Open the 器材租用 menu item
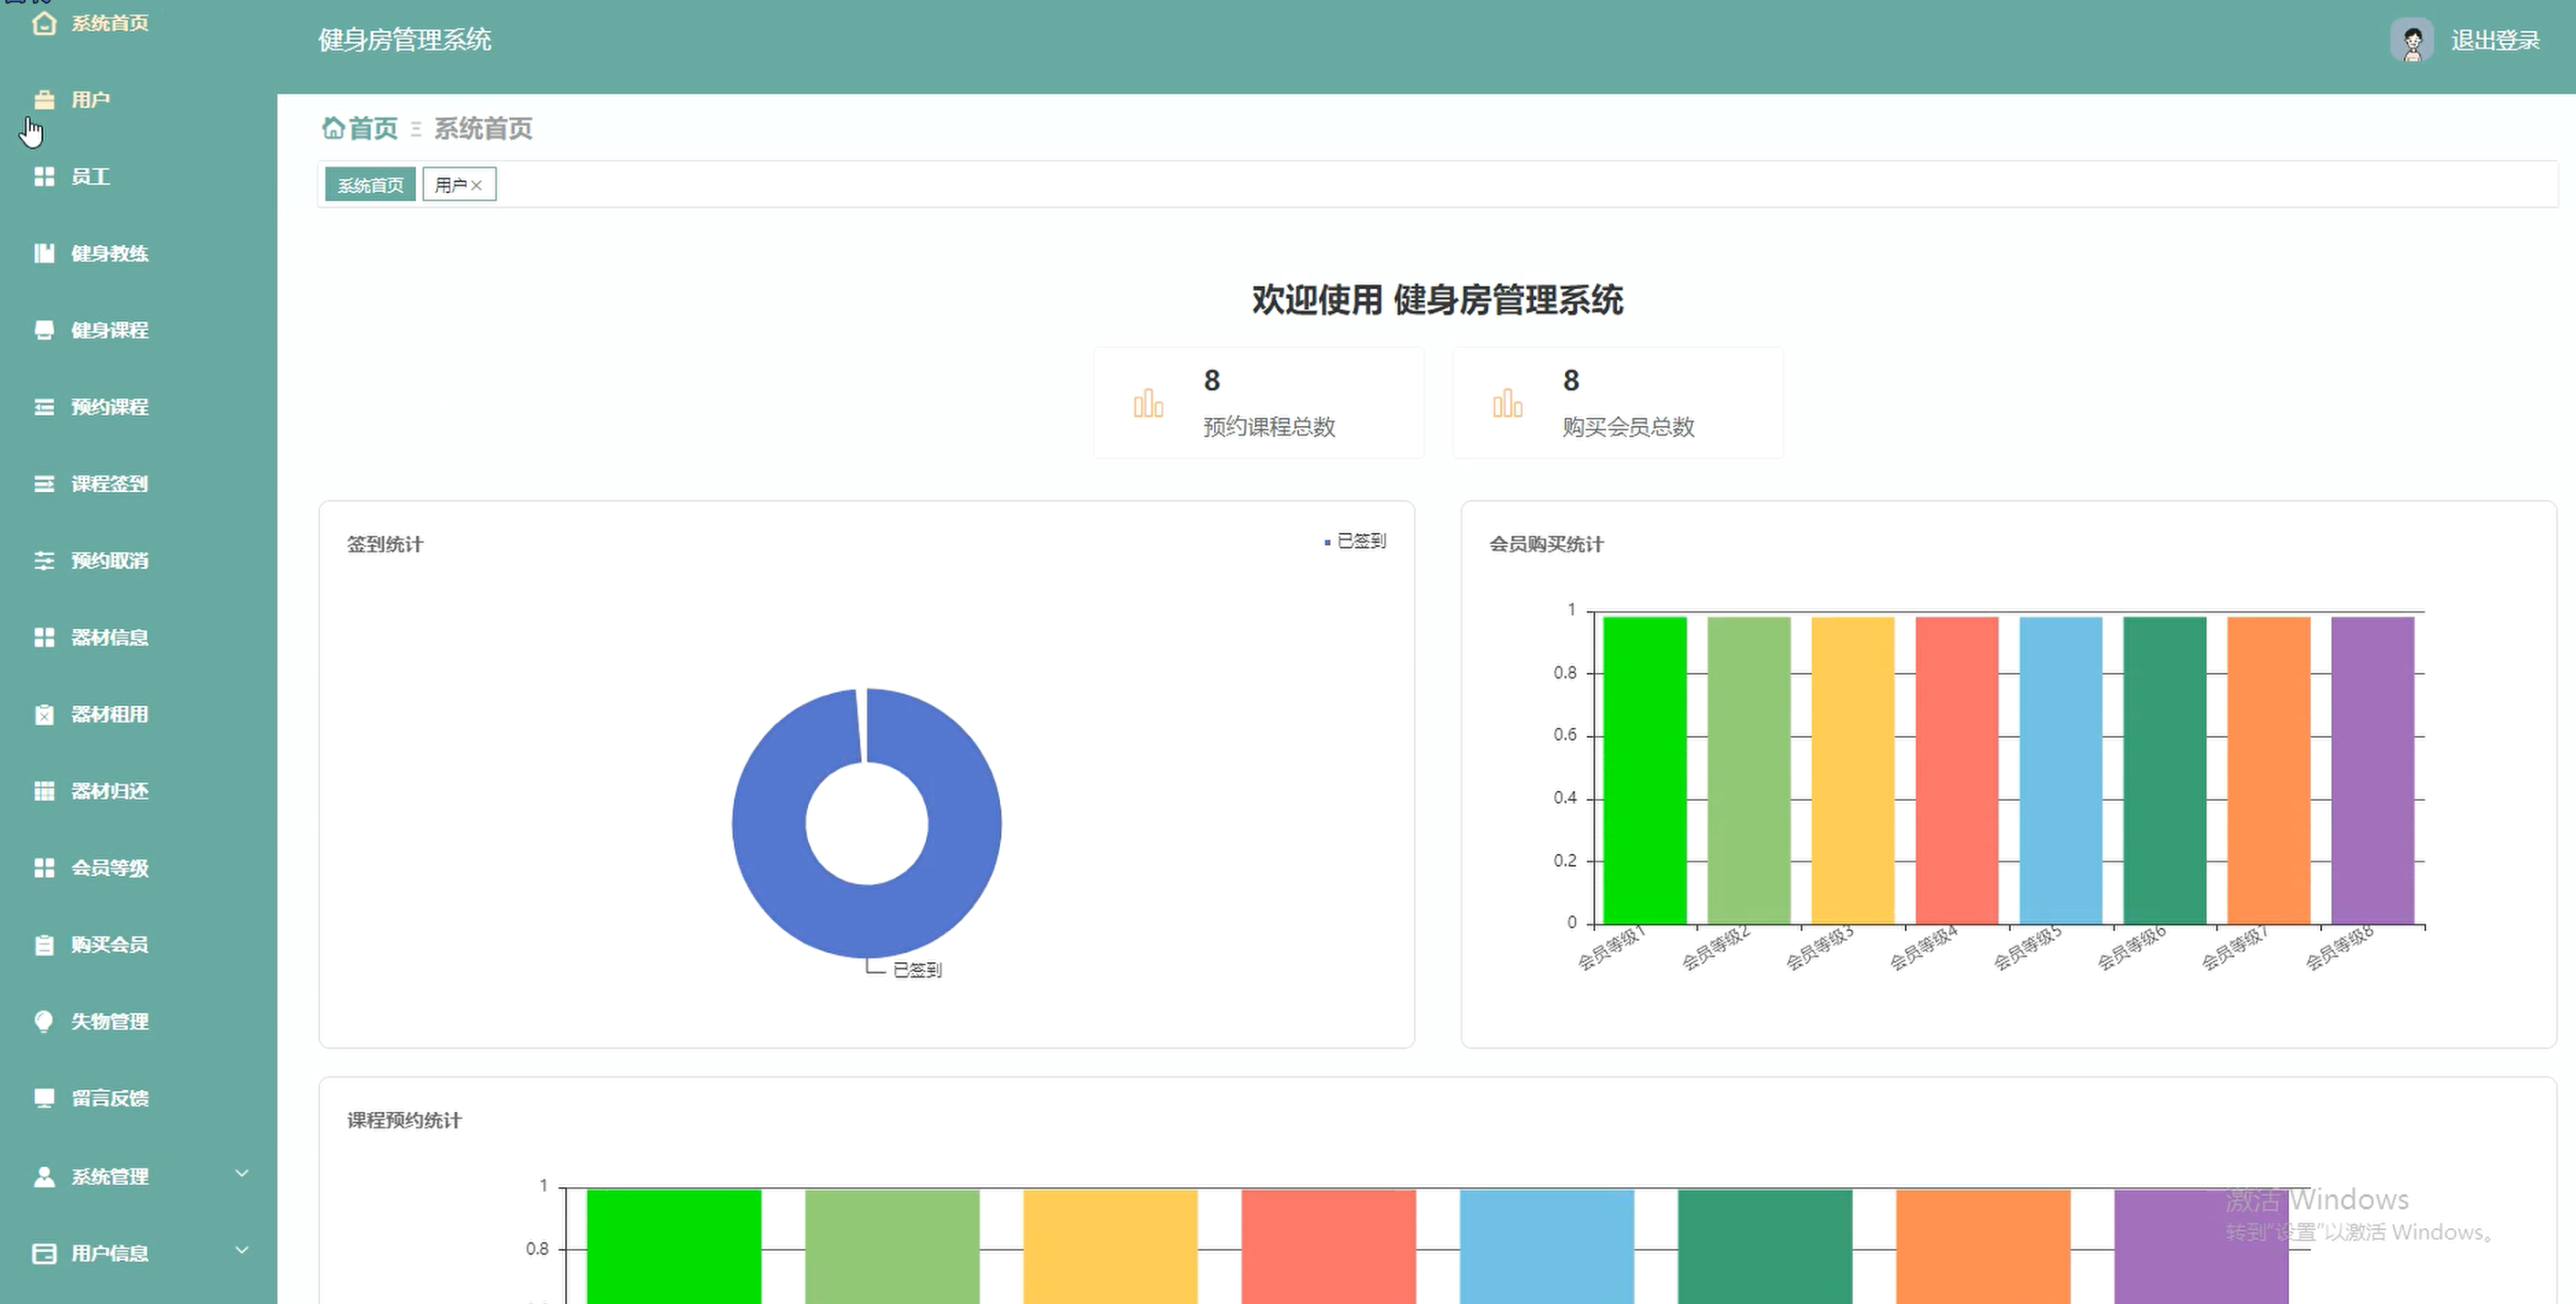The height and width of the screenshot is (1304, 2576). click(x=138, y=714)
